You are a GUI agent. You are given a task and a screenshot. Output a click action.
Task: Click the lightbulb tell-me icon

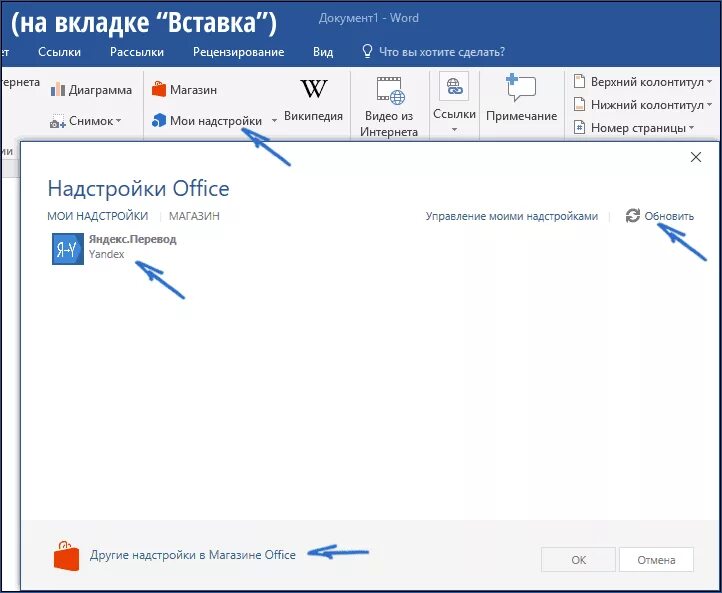pos(367,51)
